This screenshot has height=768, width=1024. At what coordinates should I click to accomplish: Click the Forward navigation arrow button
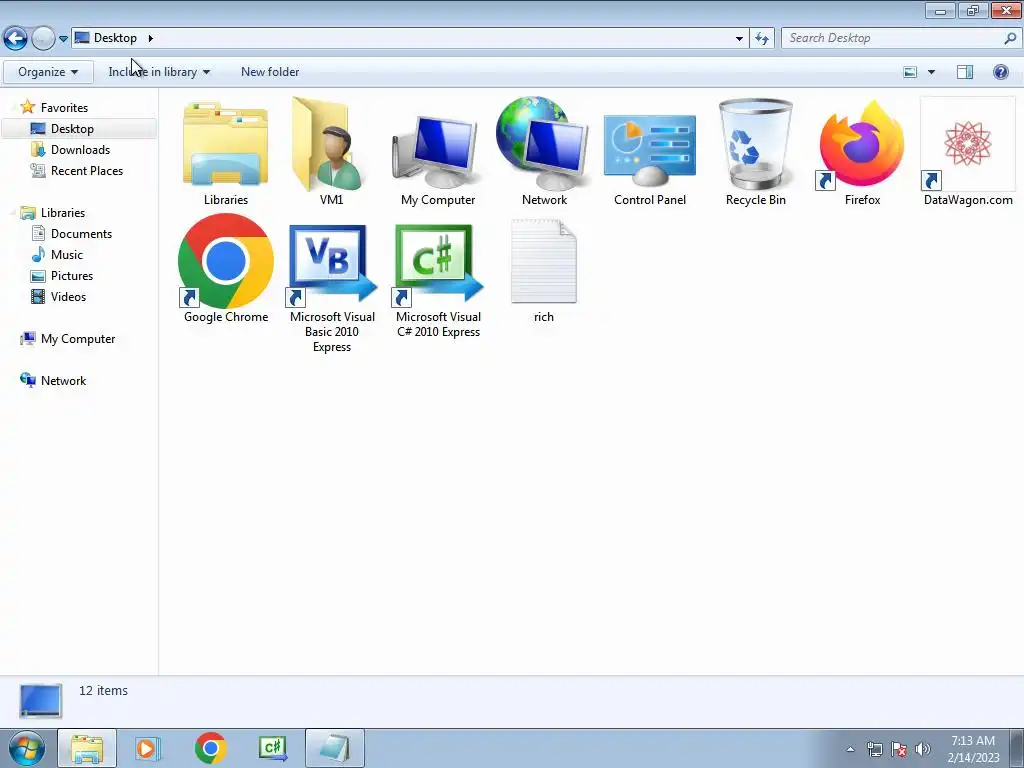click(43, 39)
